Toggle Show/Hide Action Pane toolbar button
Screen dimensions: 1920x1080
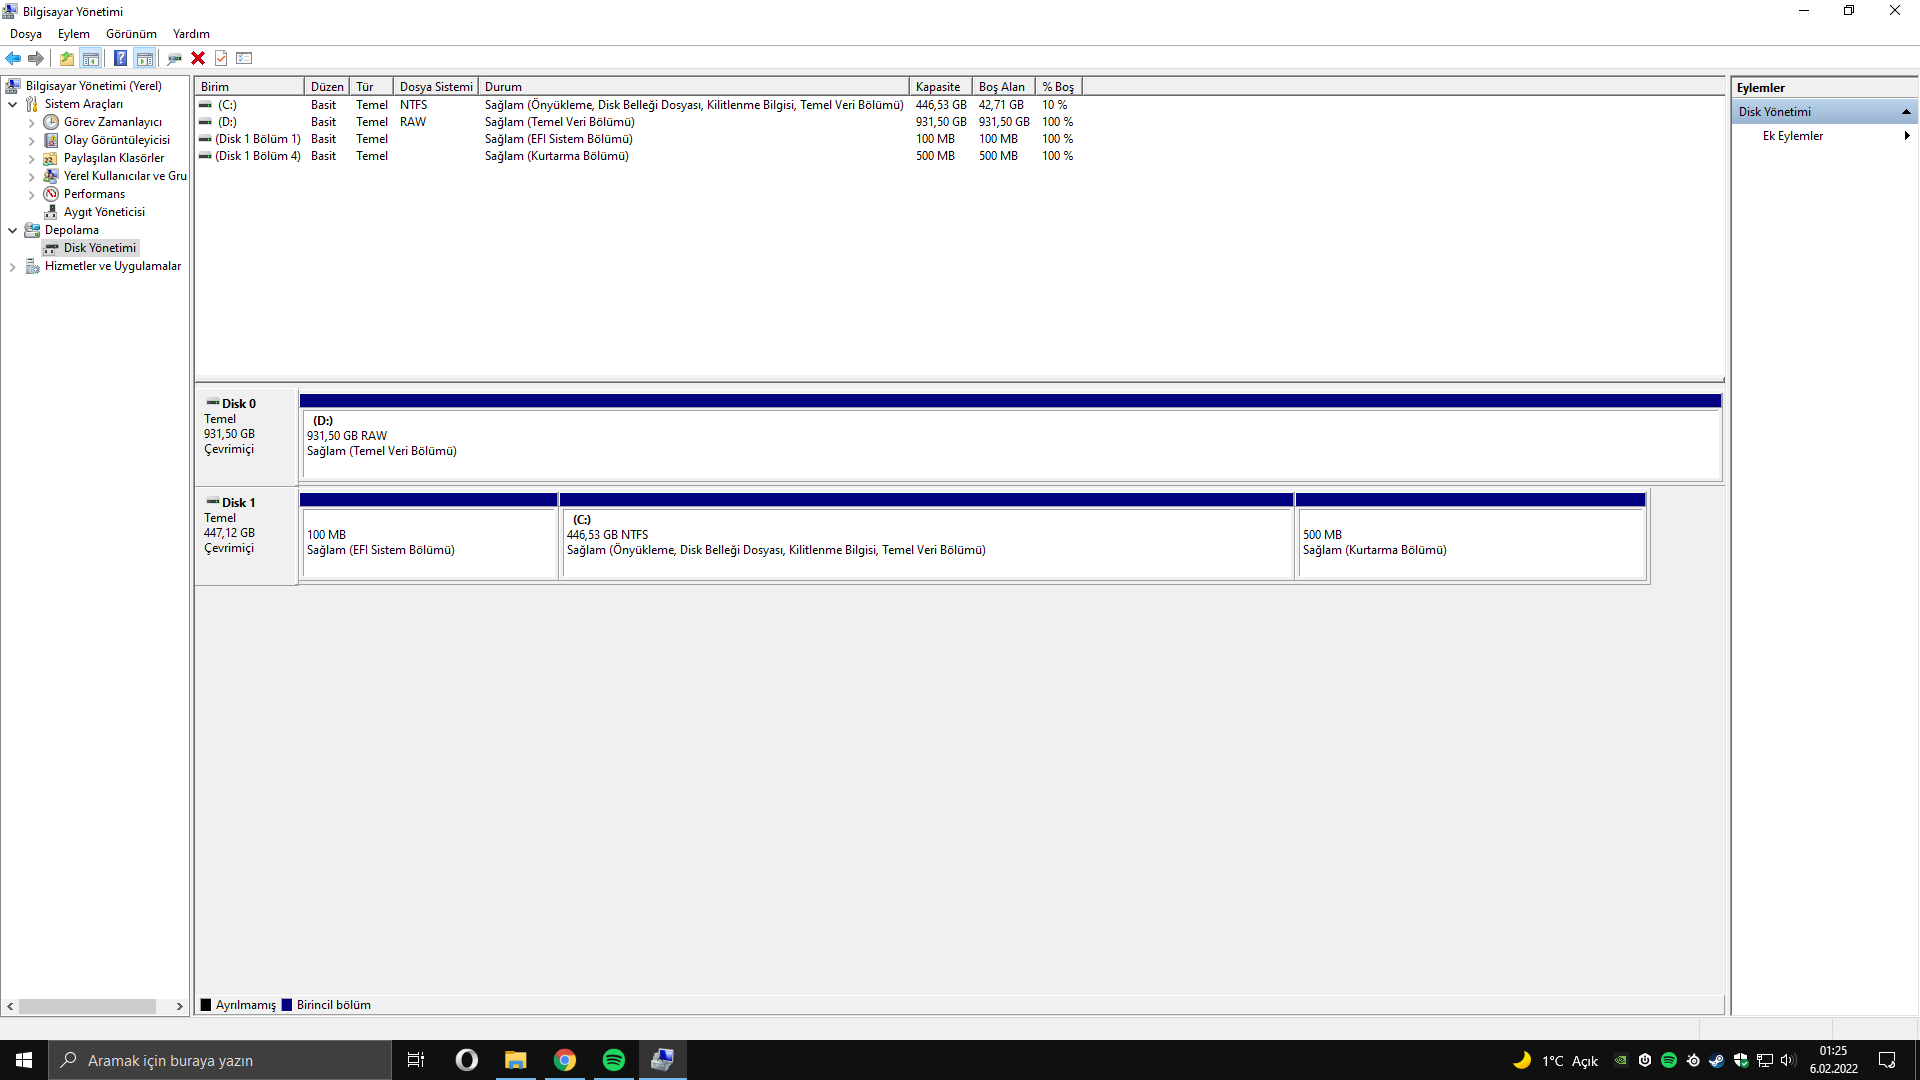145,58
